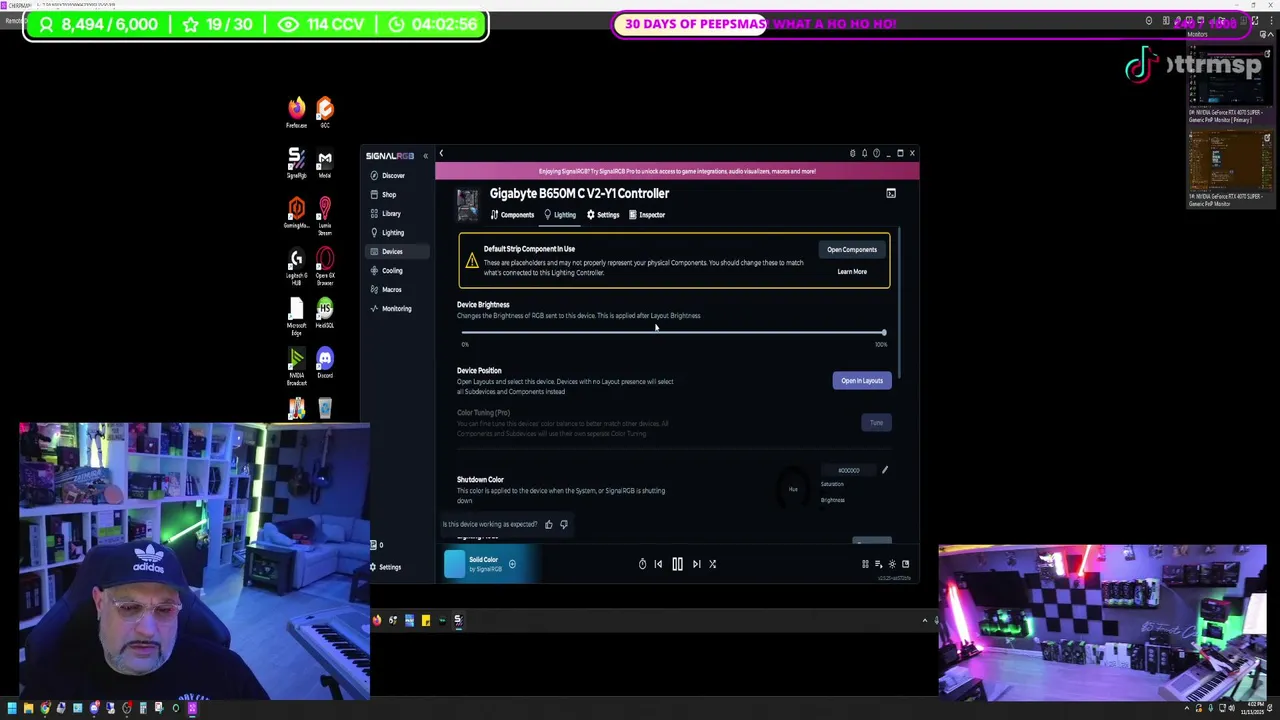The height and width of the screenshot is (720, 1280).
Task: Open the Recycle Bin icon on desktop
Action: point(325,408)
